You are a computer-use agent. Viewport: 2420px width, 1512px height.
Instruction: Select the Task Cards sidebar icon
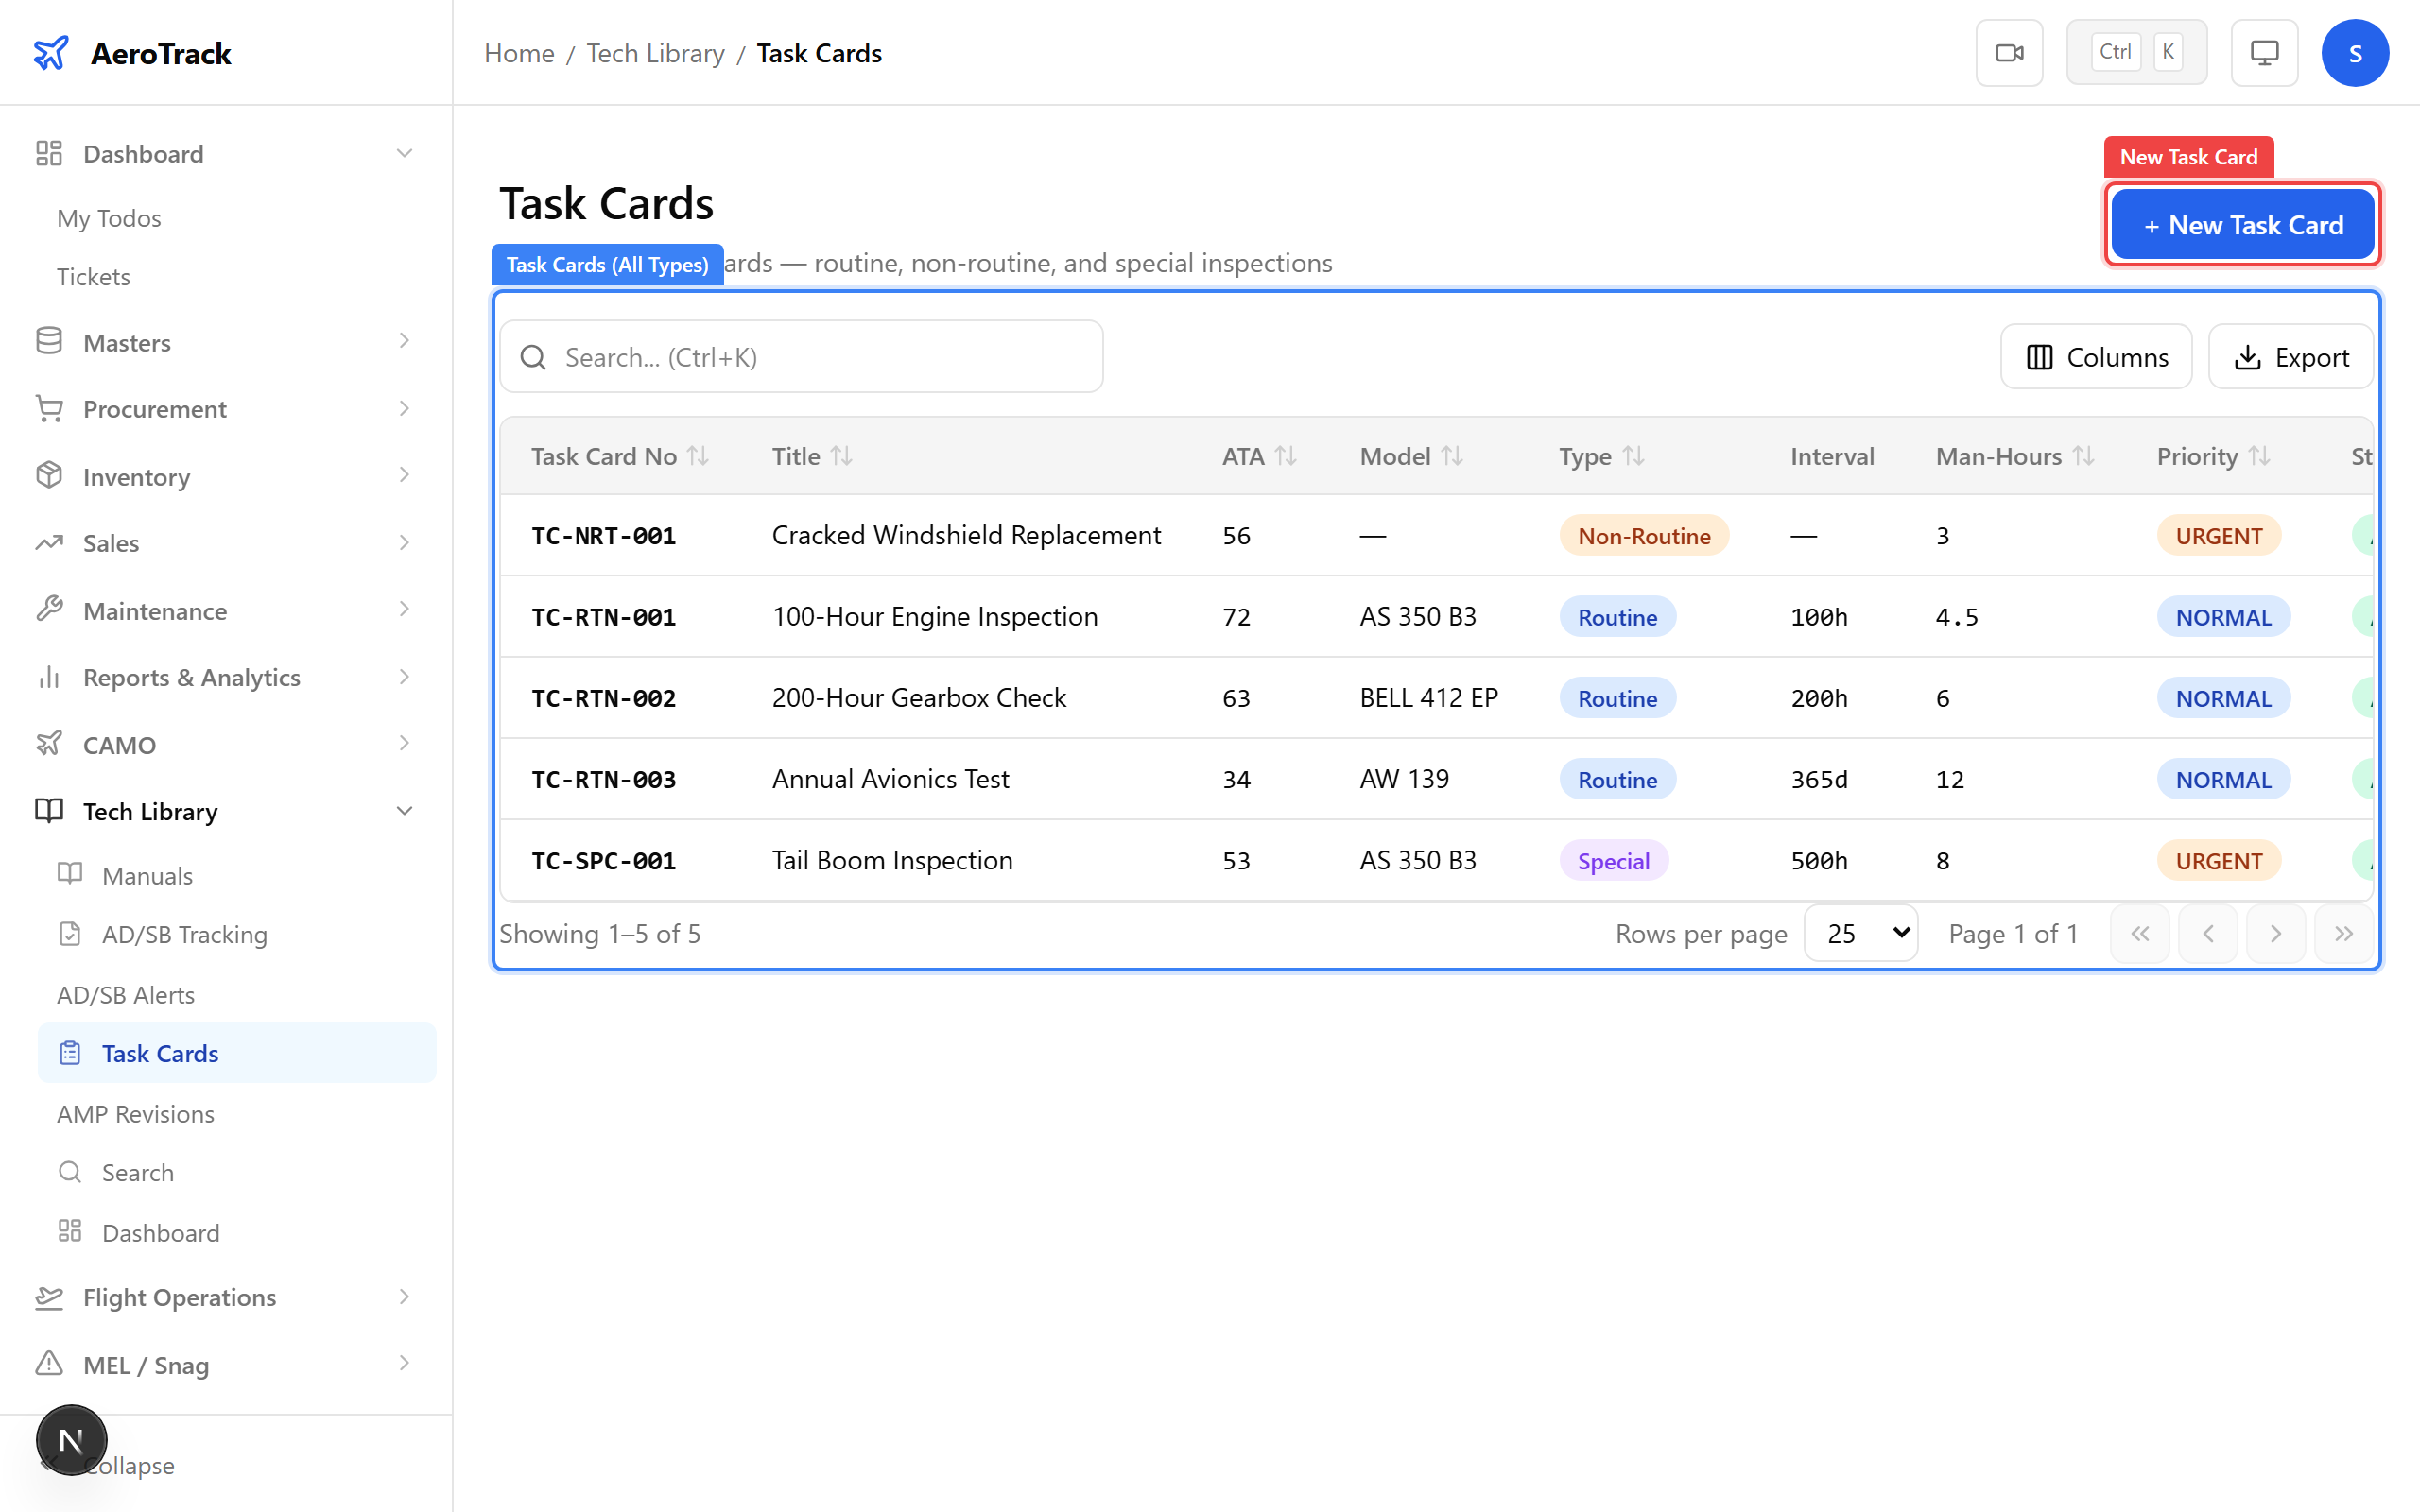pos(69,1052)
